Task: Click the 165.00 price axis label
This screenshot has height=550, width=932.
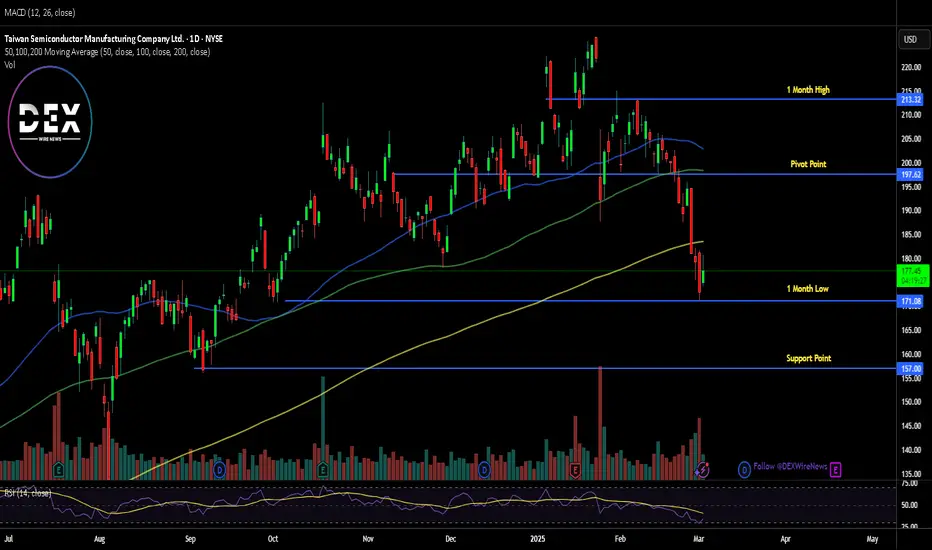Action: [x=911, y=330]
